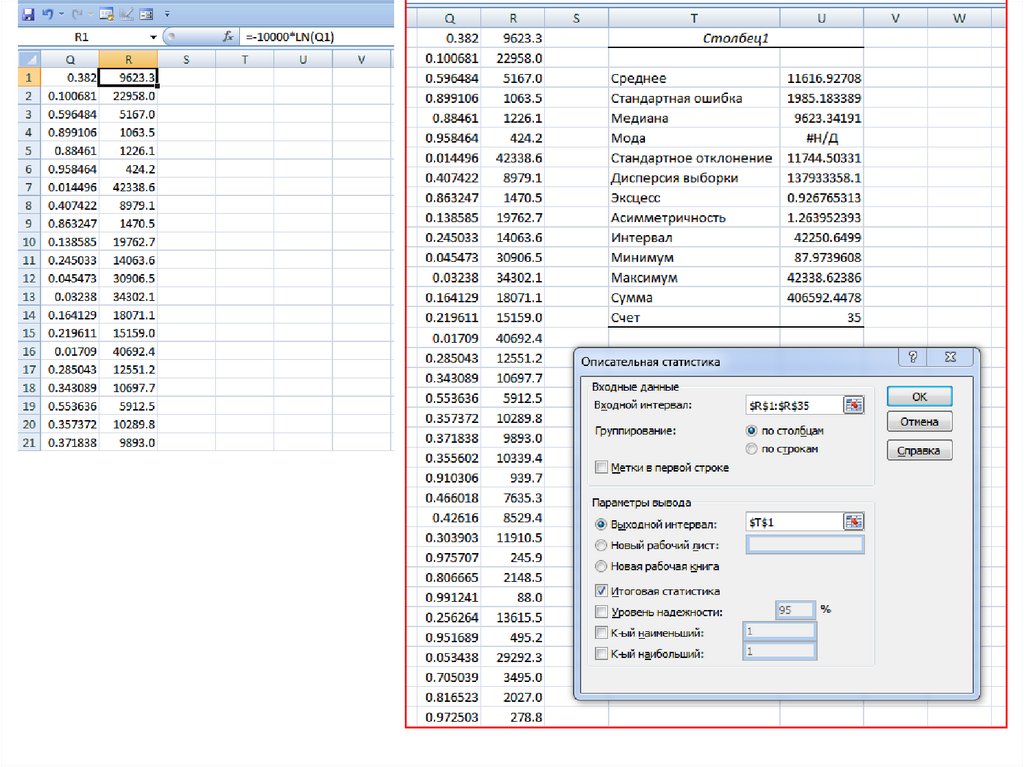Expand Customize Quick Access Toolbar dropdown
This screenshot has width=1024, height=767.
pos(166,14)
